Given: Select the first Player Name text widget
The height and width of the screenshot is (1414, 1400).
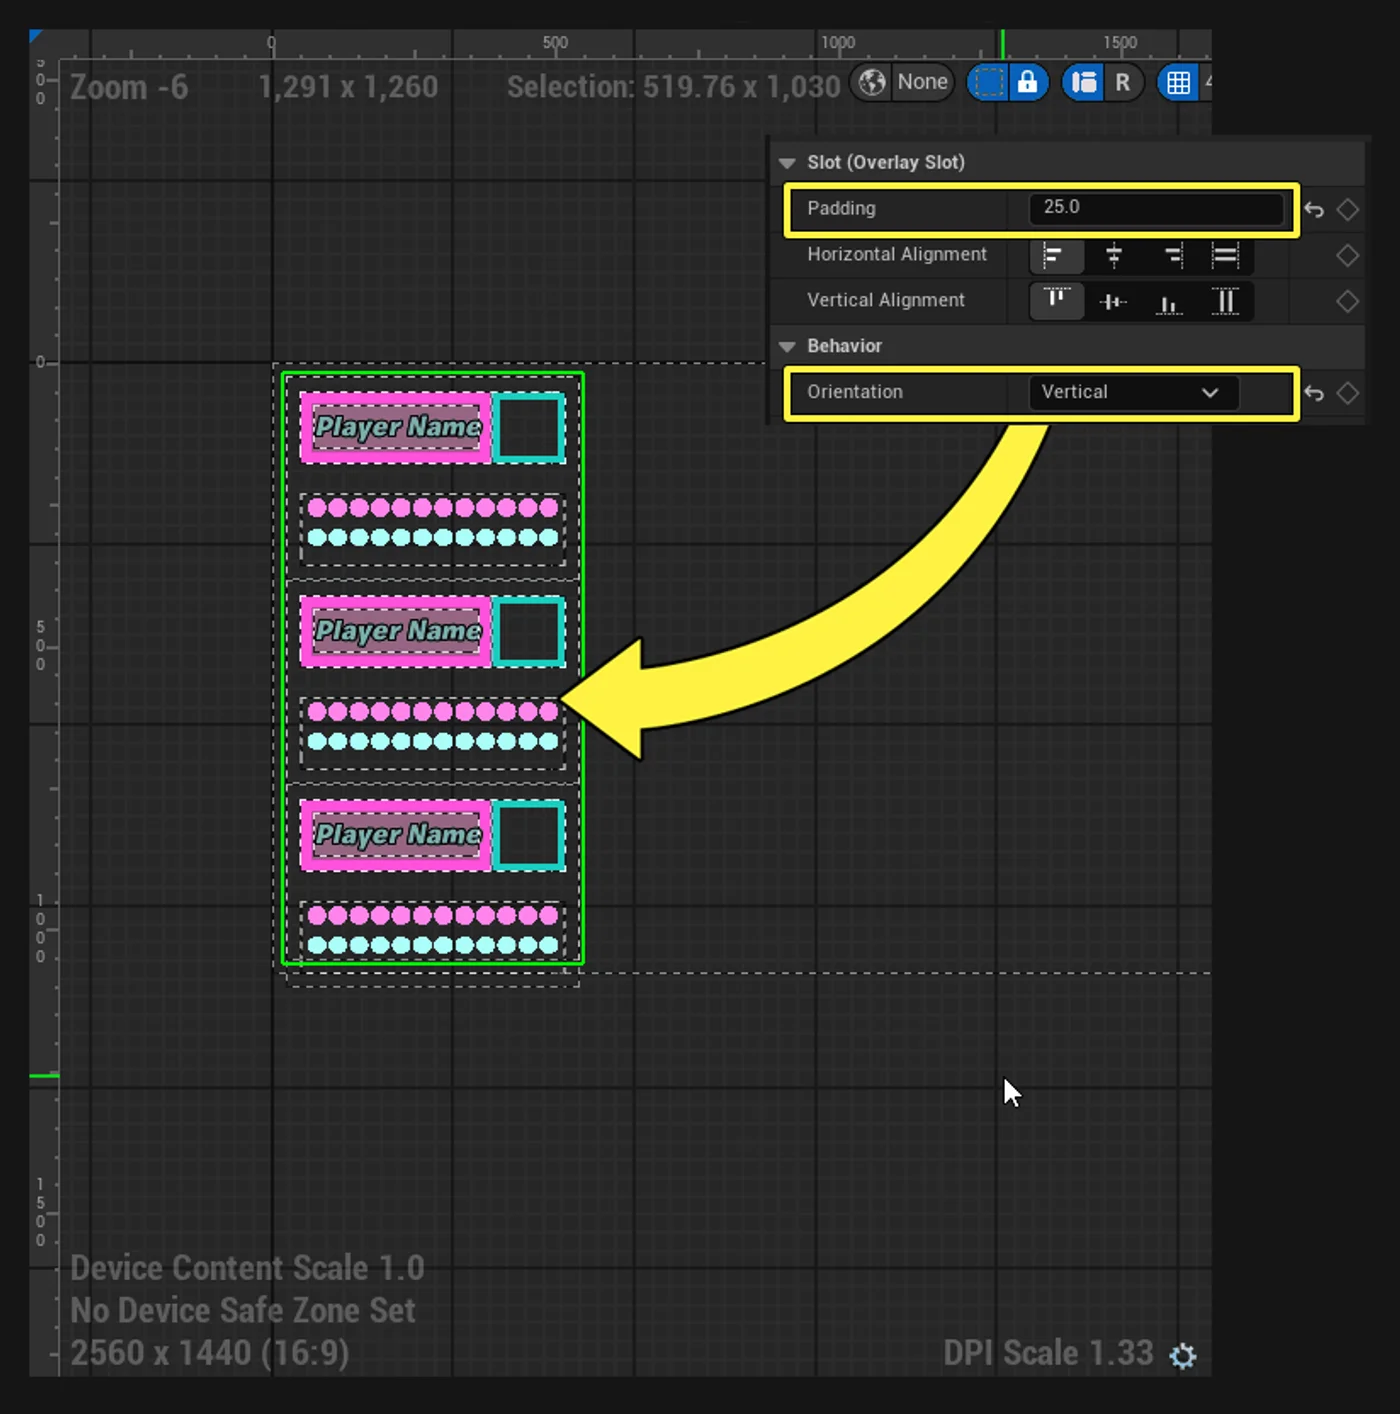Looking at the screenshot, I should [397, 427].
